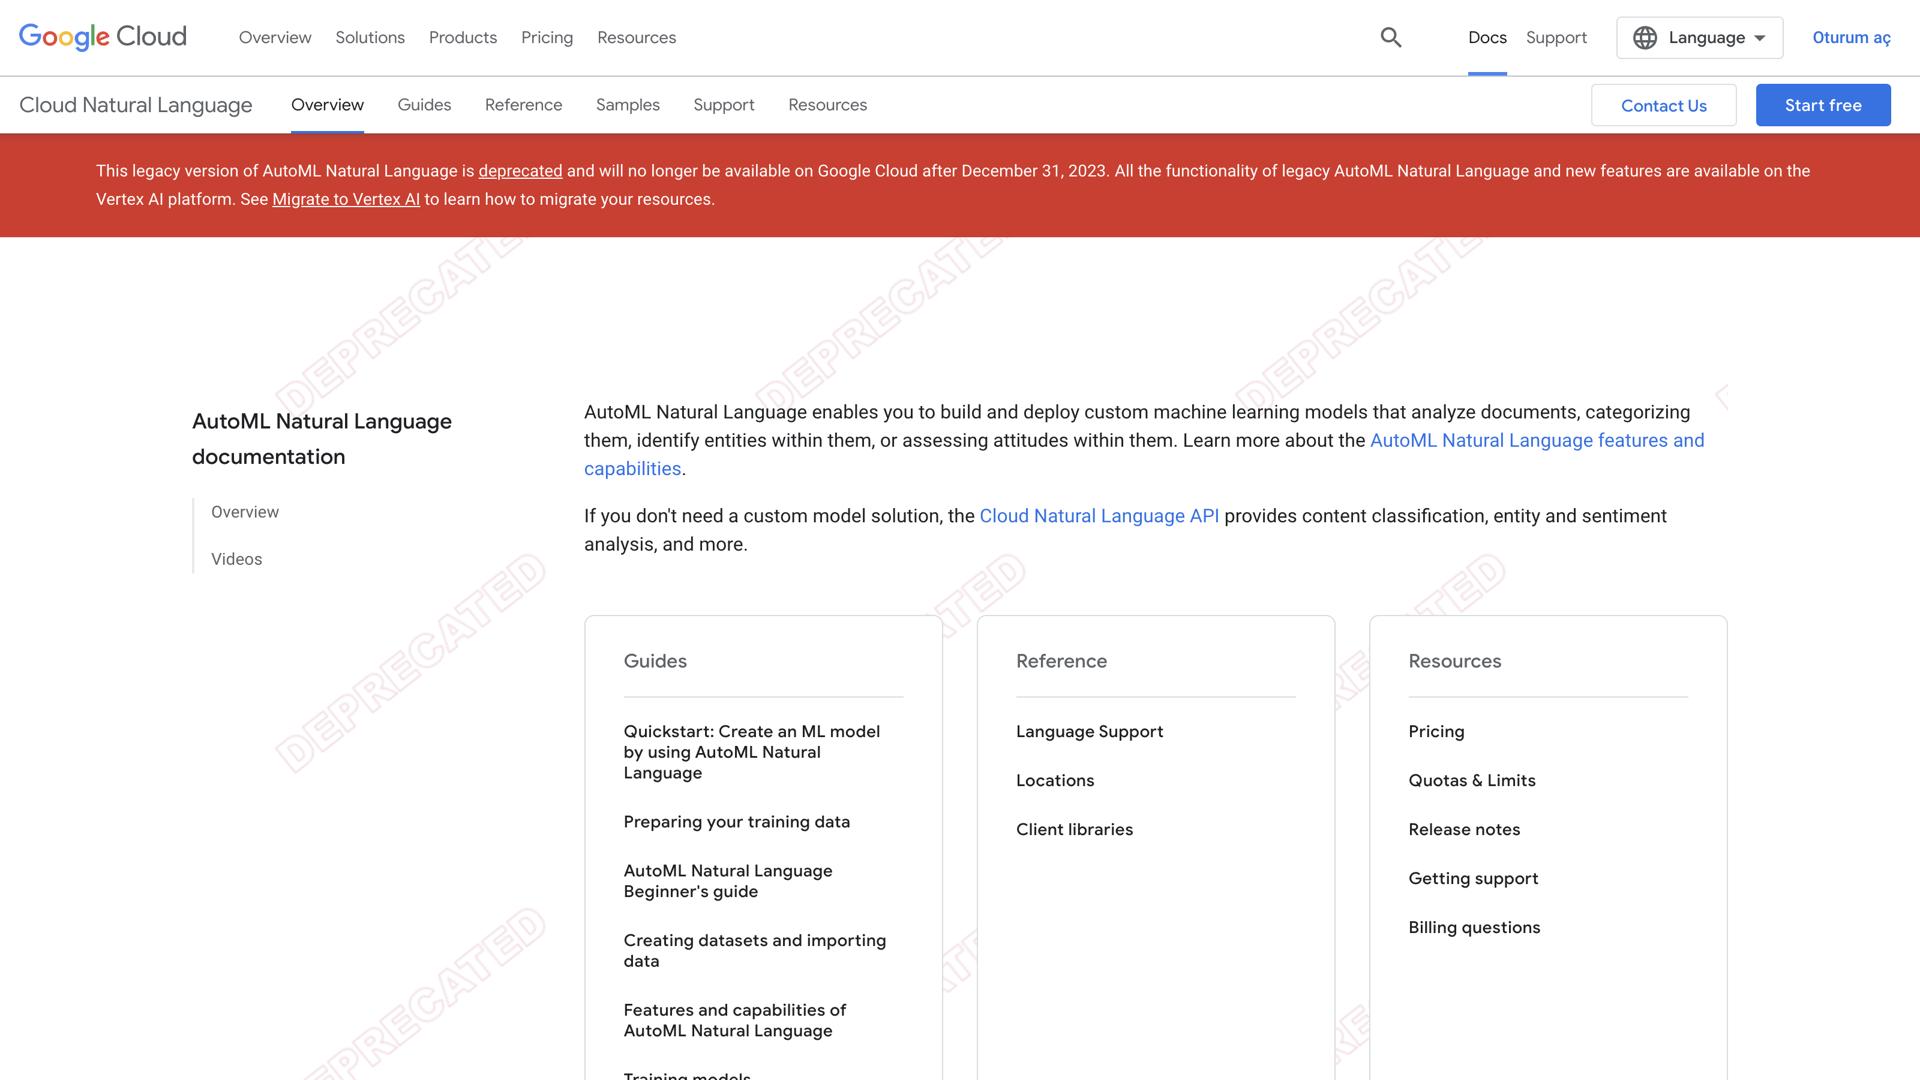Click the Docs link in header

(1486, 37)
